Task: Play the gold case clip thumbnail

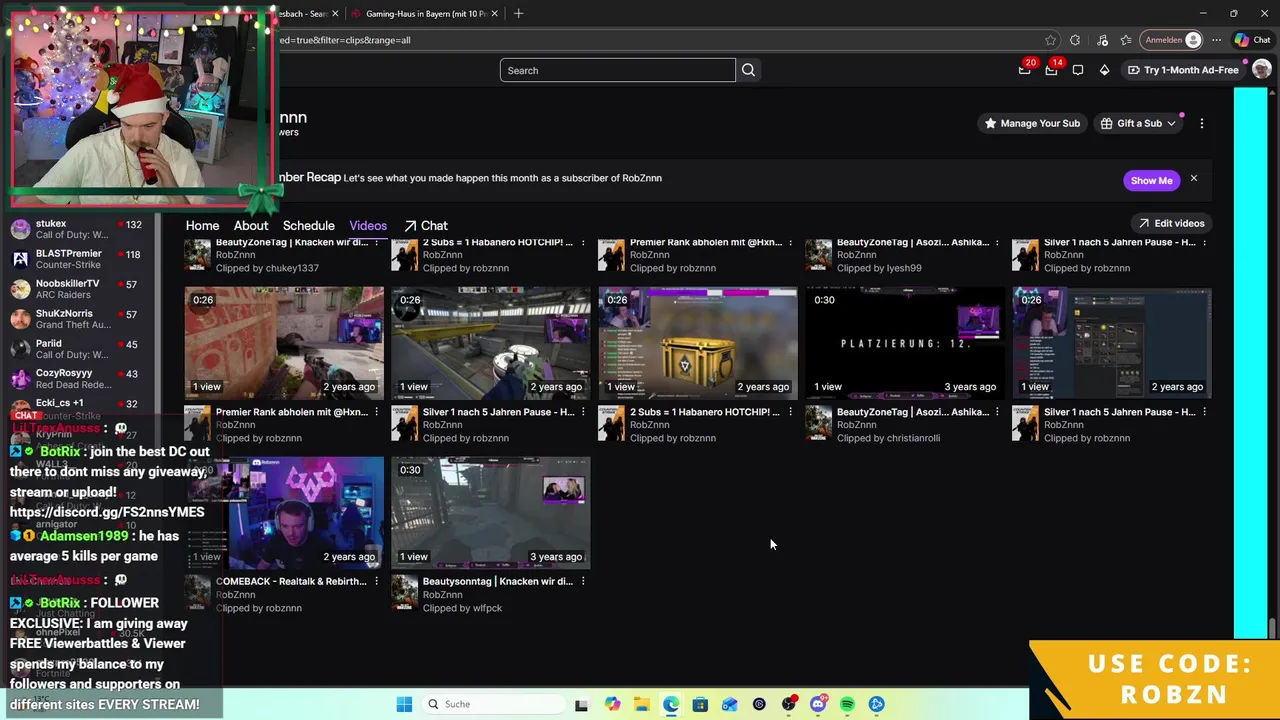Action: (698, 343)
